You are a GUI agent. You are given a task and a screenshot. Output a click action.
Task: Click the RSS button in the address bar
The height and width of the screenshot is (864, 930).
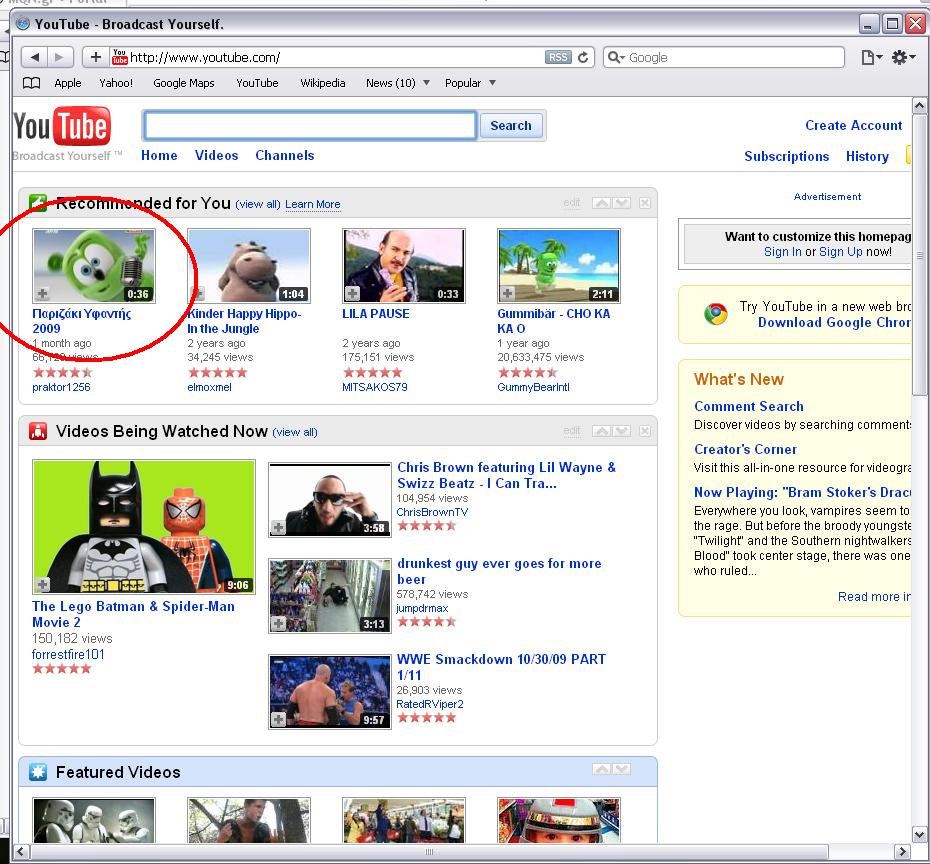557,58
